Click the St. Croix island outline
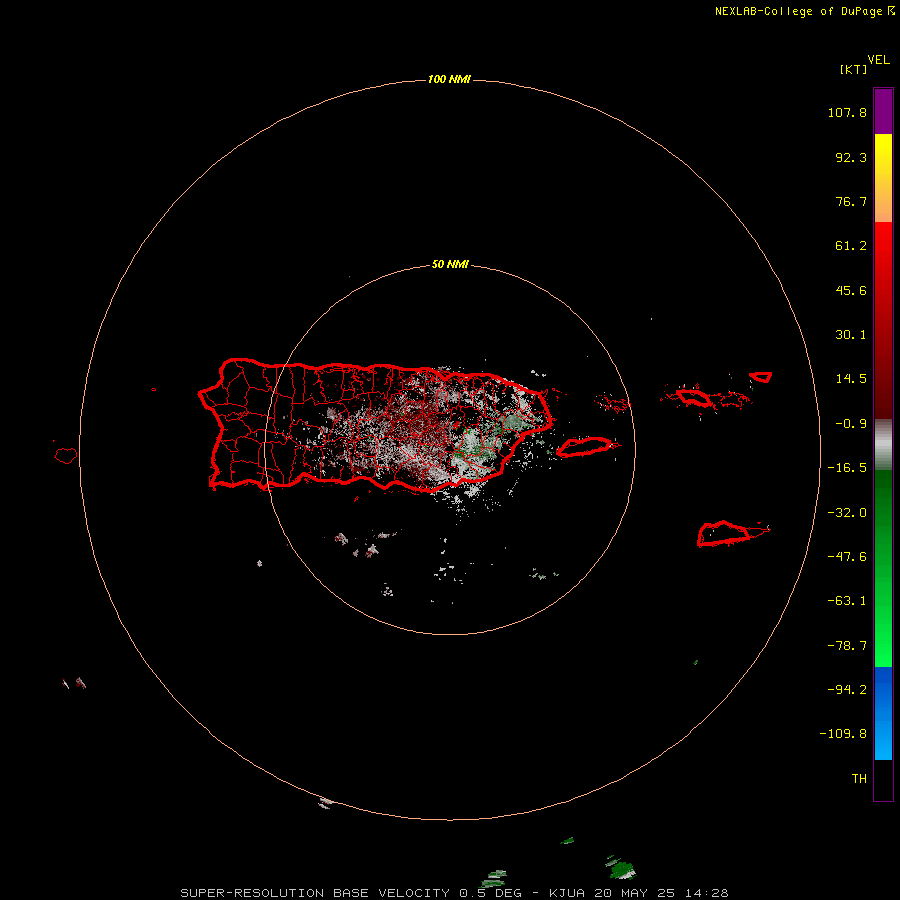 724,533
